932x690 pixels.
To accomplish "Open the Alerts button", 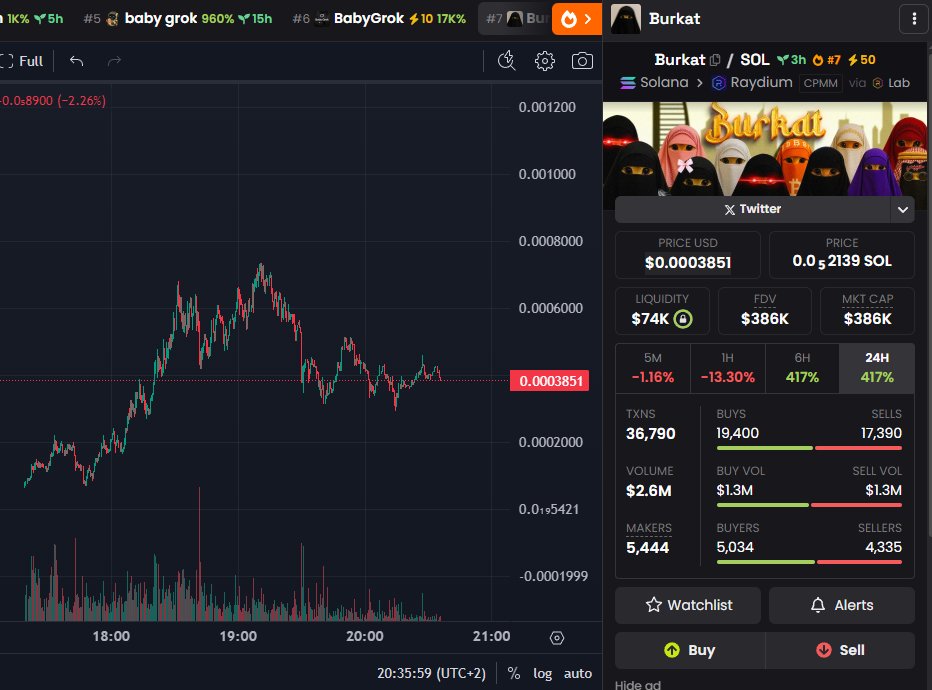I will 842,605.
